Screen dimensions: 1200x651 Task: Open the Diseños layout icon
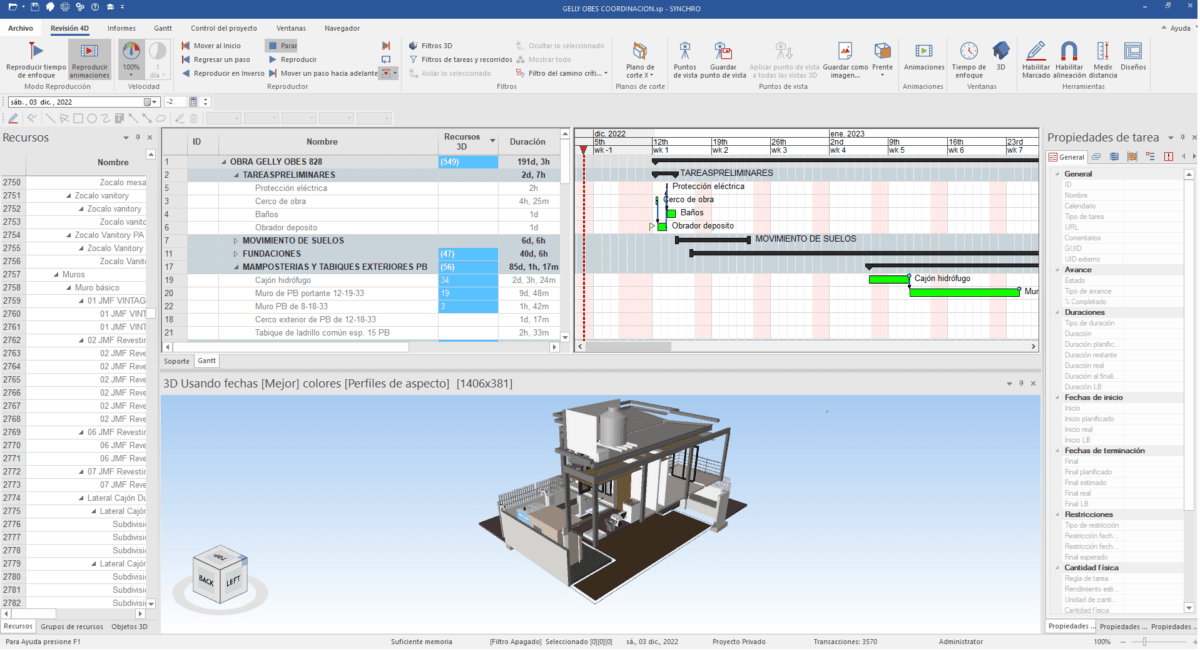click(1133, 51)
